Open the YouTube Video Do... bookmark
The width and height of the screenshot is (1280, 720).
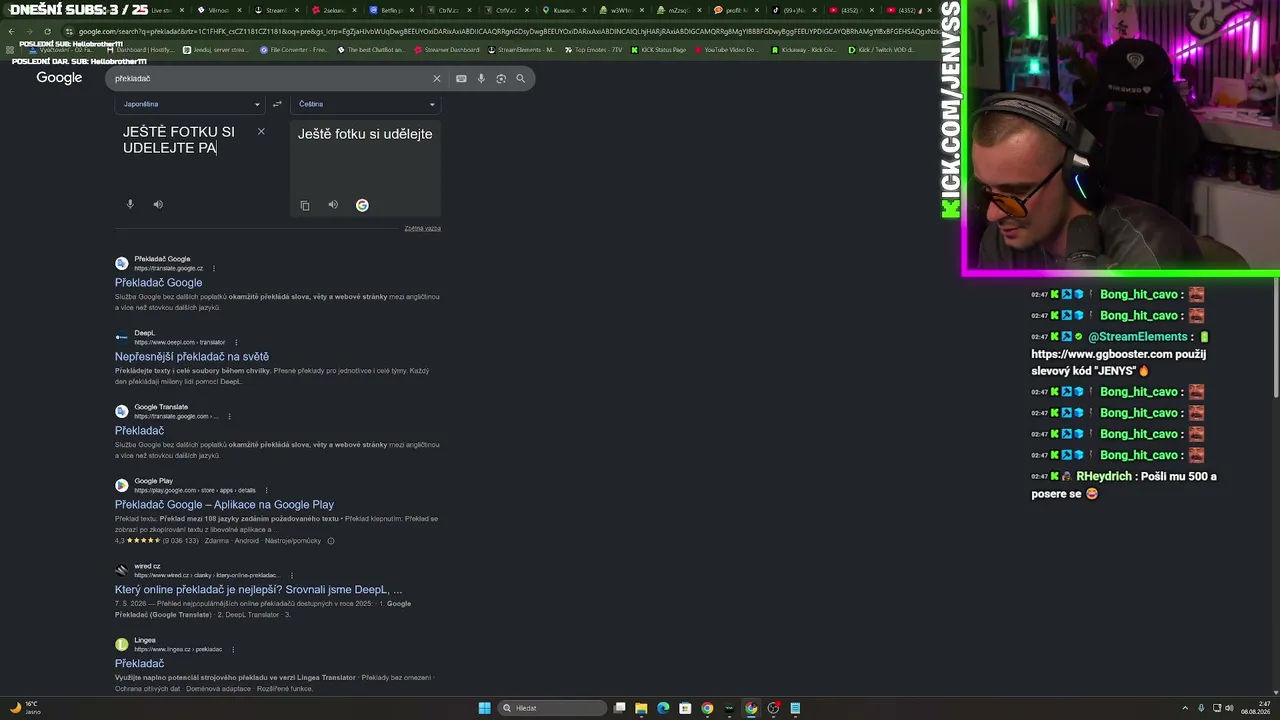[x=726, y=49]
